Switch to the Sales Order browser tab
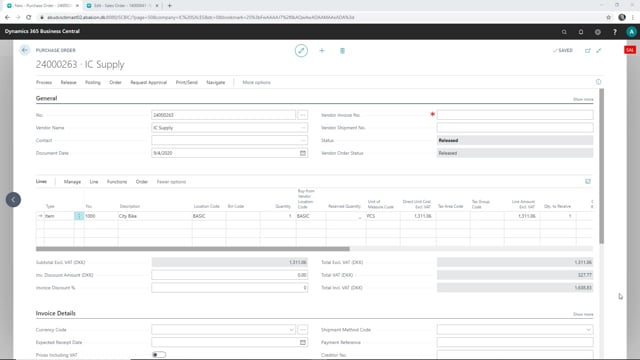 point(122,6)
